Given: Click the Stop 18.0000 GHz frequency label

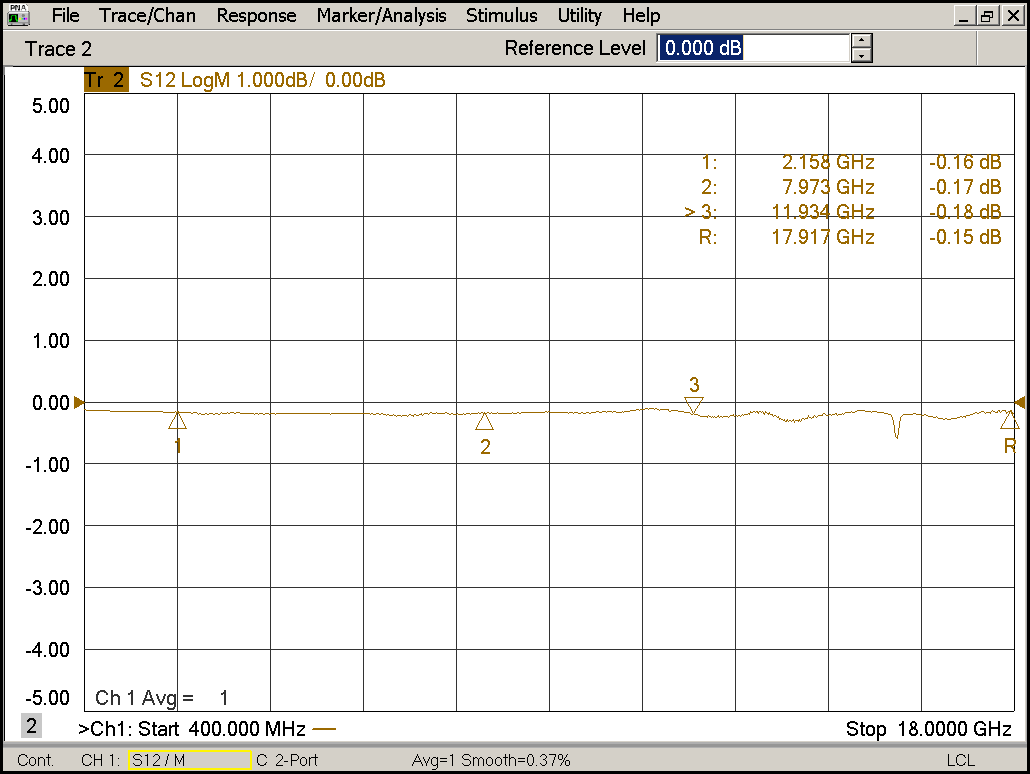Looking at the screenshot, I should (x=921, y=729).
